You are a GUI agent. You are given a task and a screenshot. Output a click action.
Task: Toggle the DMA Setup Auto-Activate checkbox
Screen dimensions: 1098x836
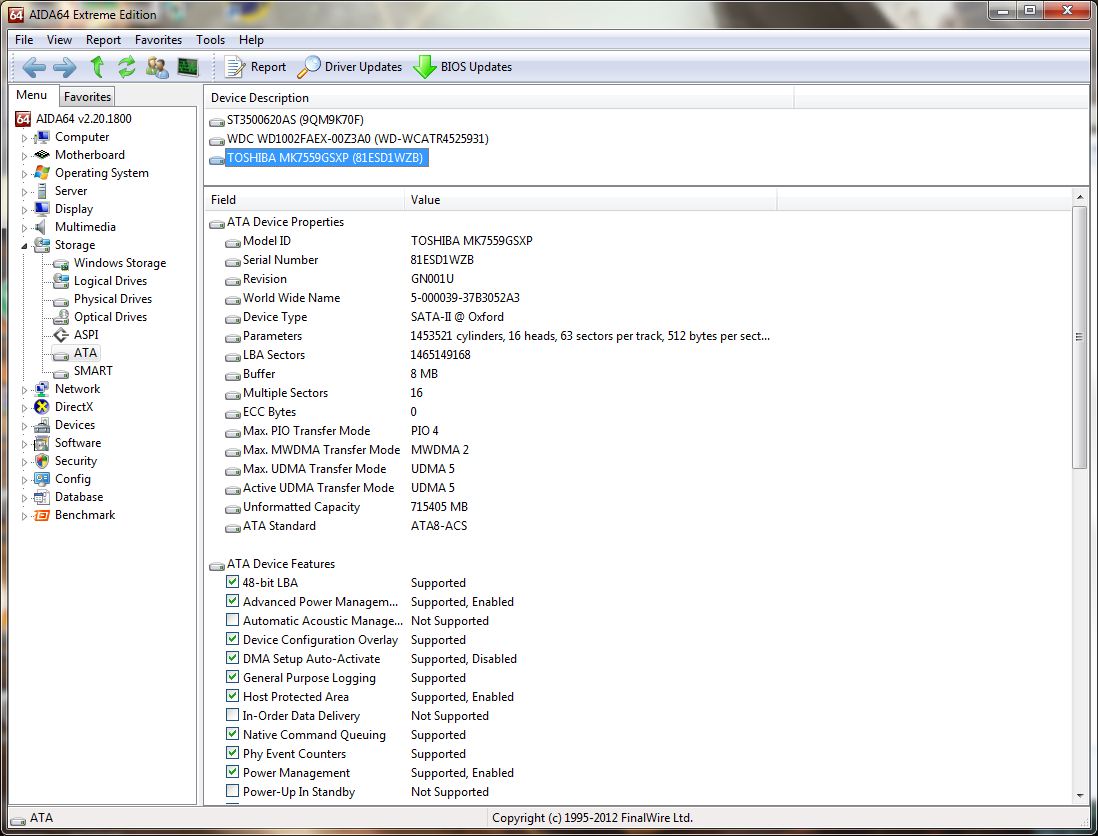[x=232, y=657]
